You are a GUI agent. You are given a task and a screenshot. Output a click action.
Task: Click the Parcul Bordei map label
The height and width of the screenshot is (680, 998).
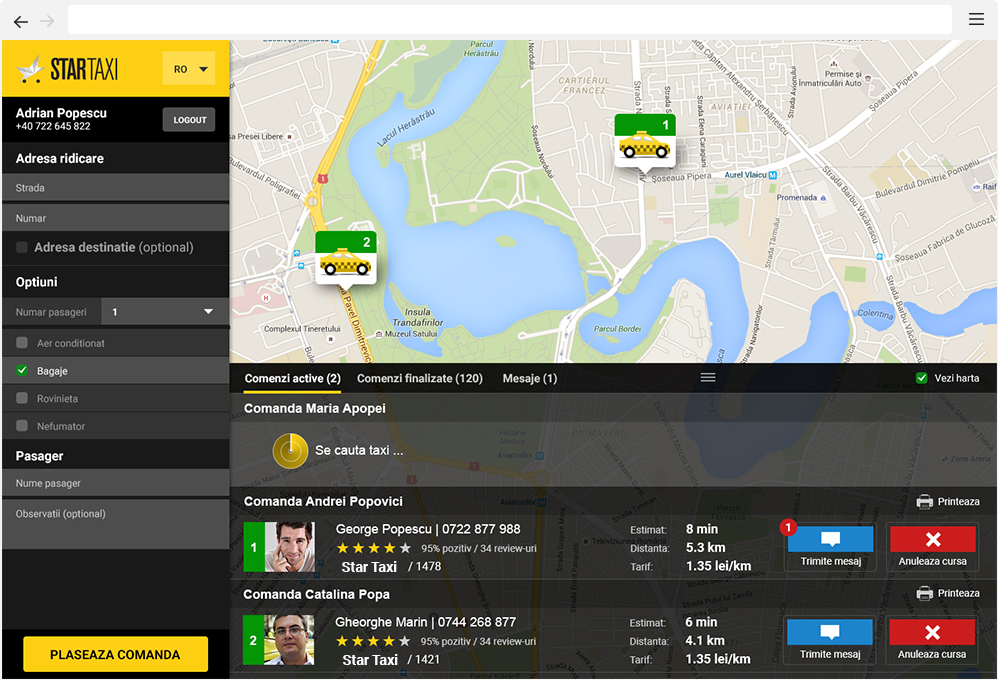pos(617,329)
